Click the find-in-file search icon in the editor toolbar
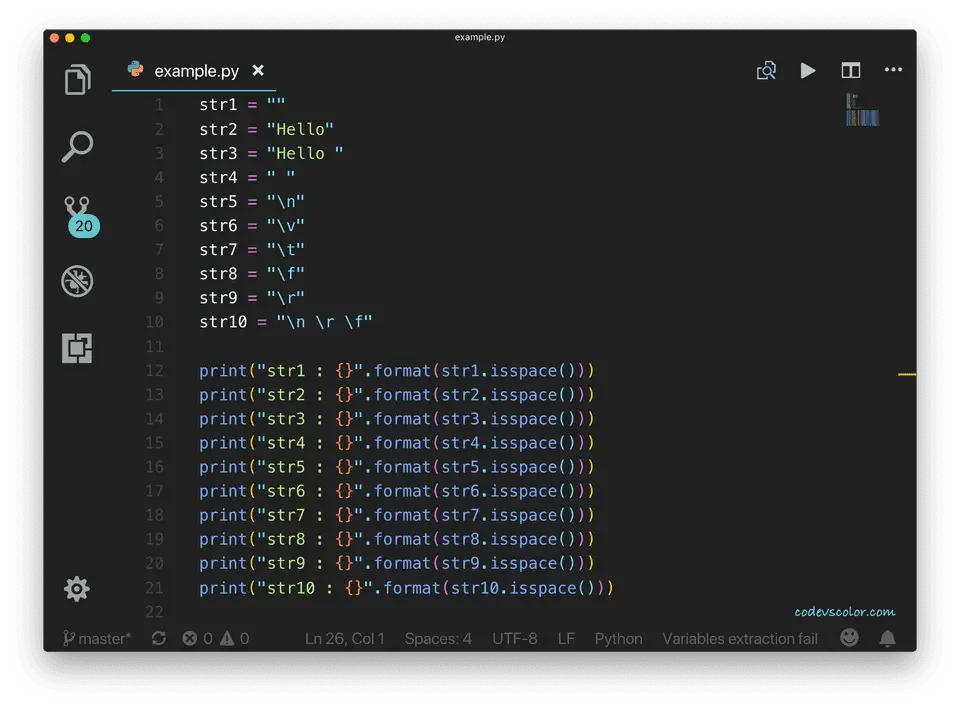This screenshot has width=960, height=709. (766, 70)
